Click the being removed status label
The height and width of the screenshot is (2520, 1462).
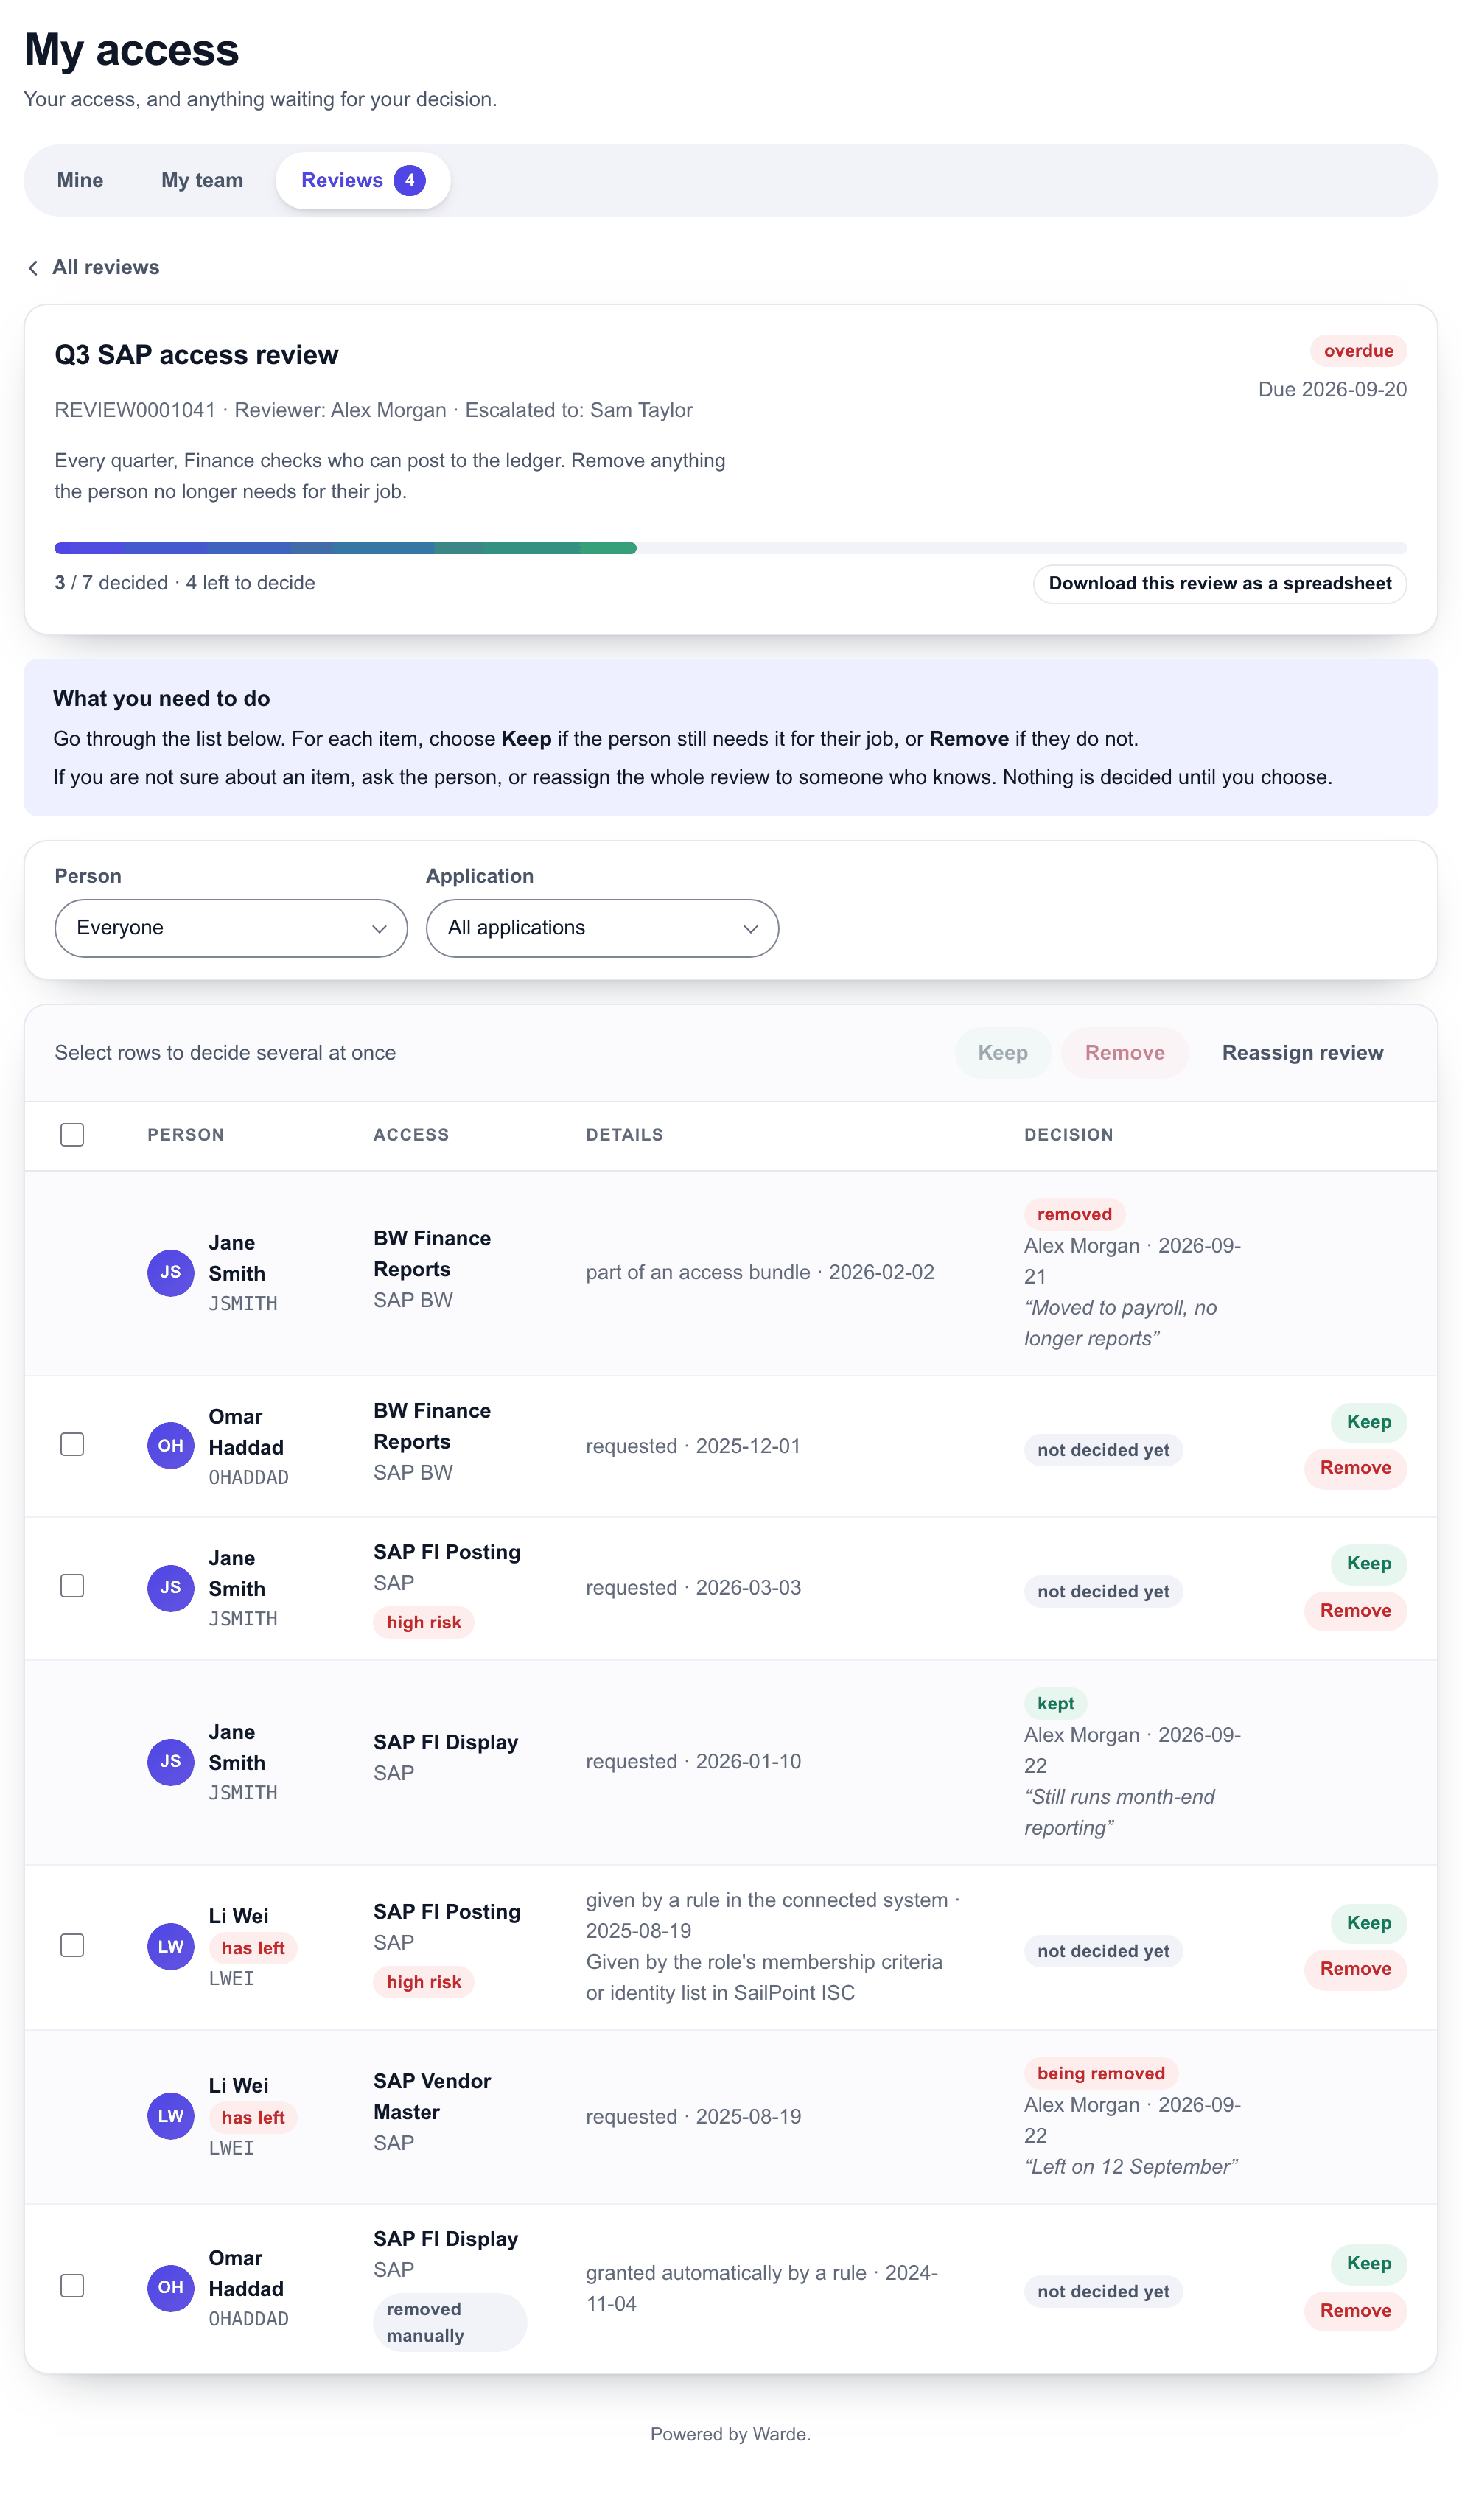(1101, 2073)
